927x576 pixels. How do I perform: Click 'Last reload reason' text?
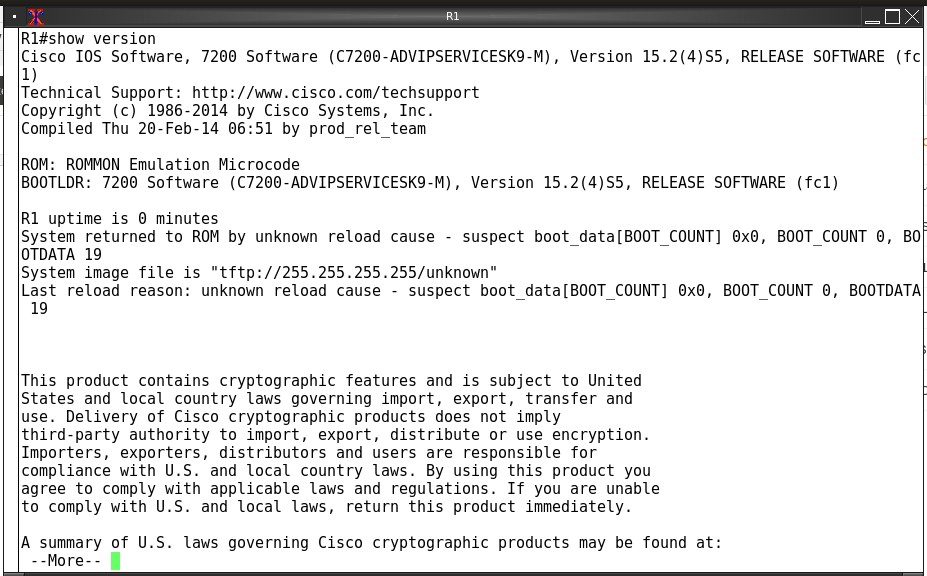(x=102, y=291)
